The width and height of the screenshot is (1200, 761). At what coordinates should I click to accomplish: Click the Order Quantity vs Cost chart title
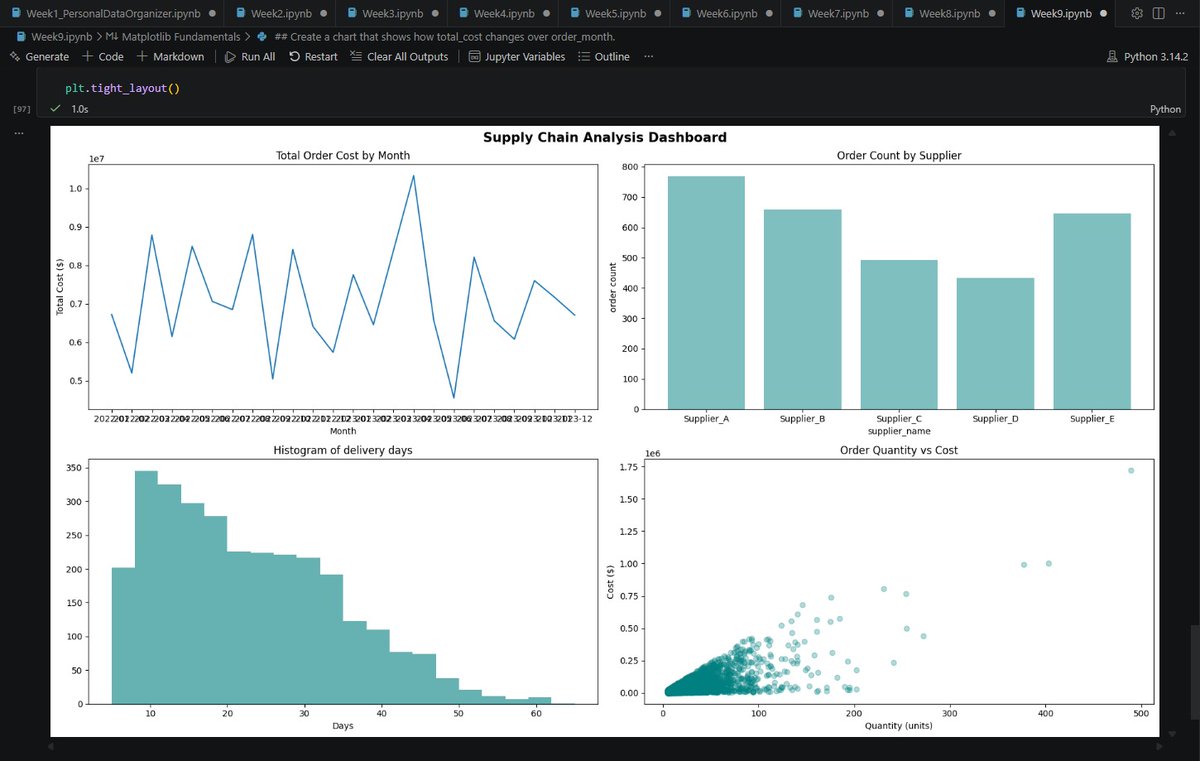(x=899, y=450)
